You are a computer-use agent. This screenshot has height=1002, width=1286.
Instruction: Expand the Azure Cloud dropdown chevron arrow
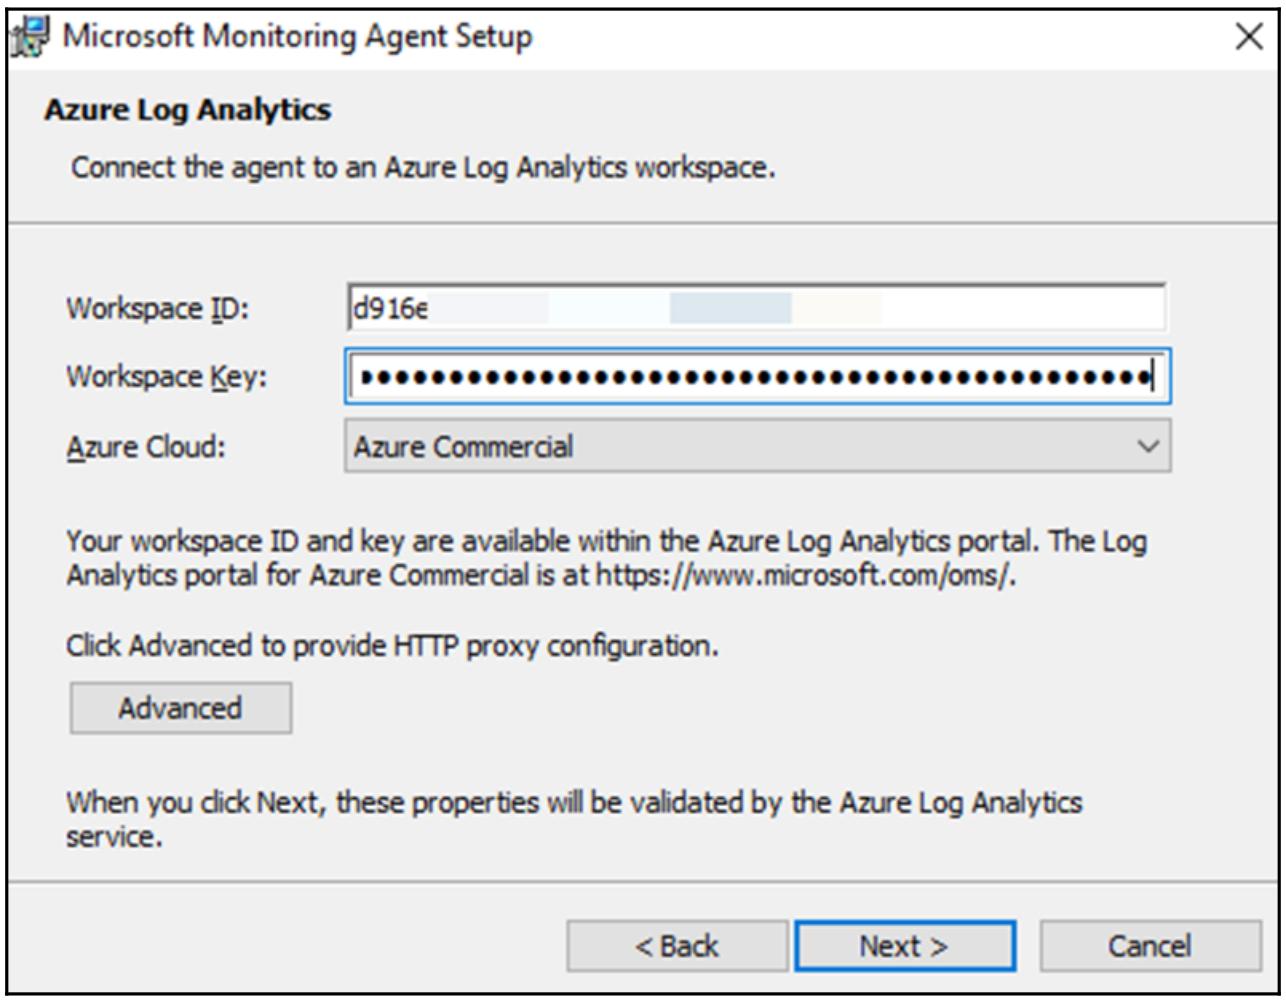coord(1149,446)
